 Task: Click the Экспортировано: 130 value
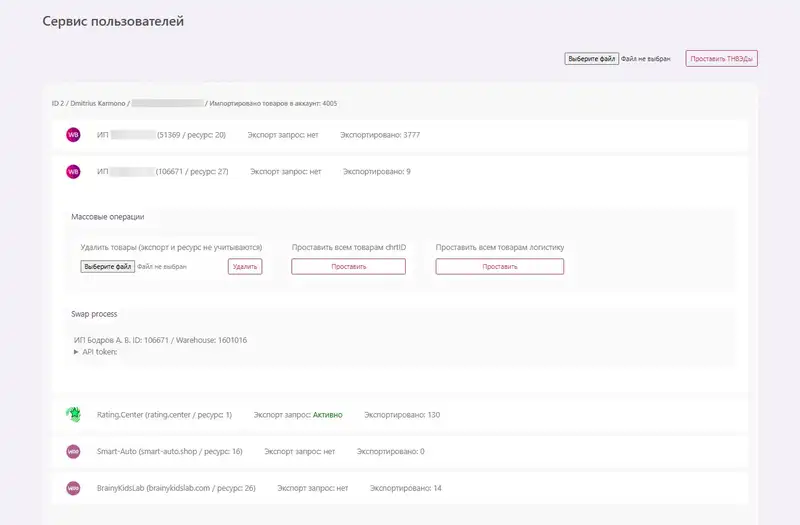402,415
